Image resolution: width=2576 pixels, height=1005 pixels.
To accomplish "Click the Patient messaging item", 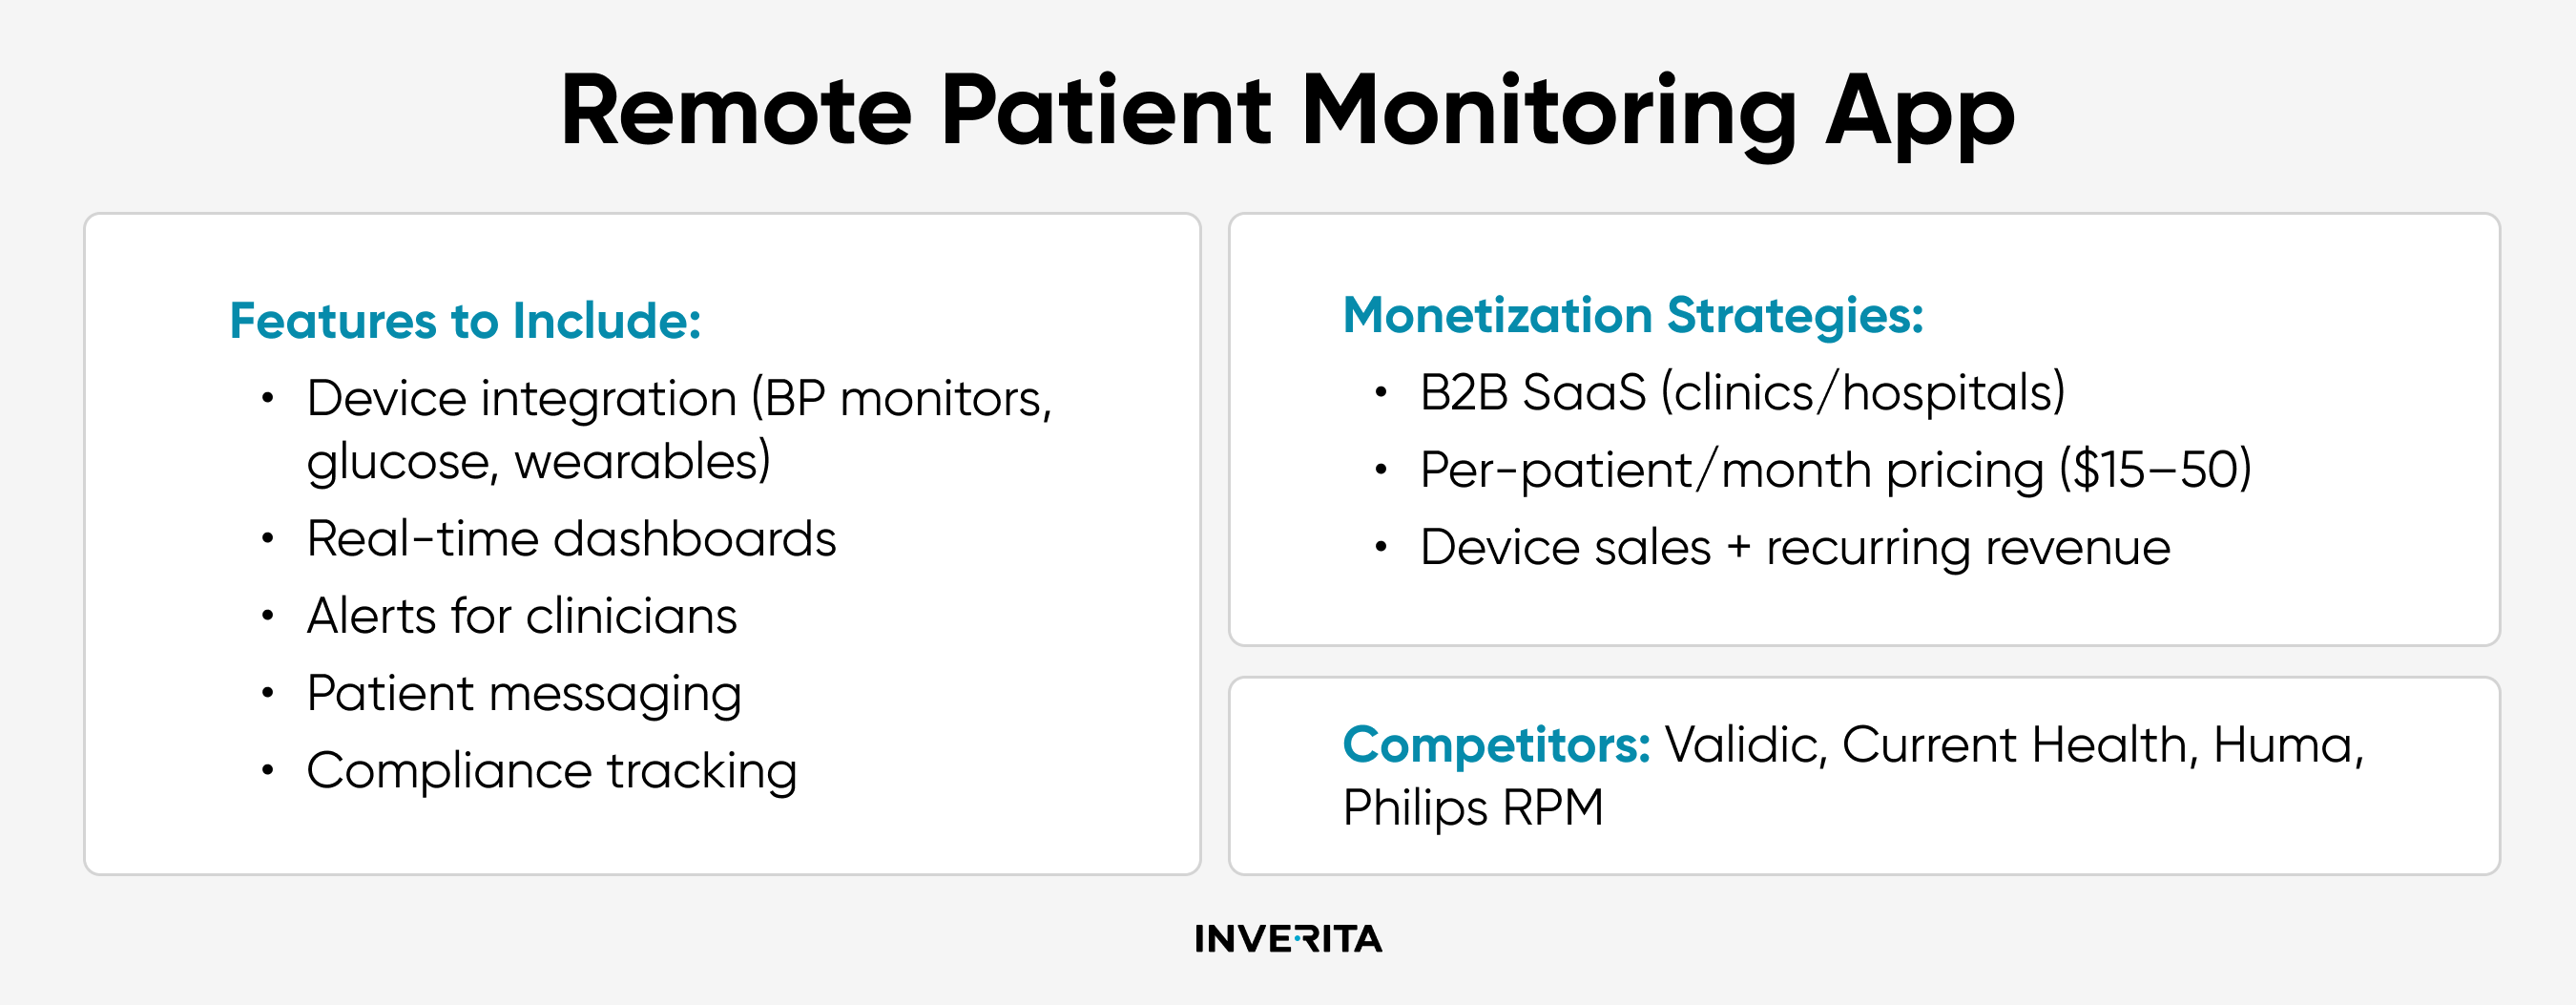I will click(x=524, y=694).
